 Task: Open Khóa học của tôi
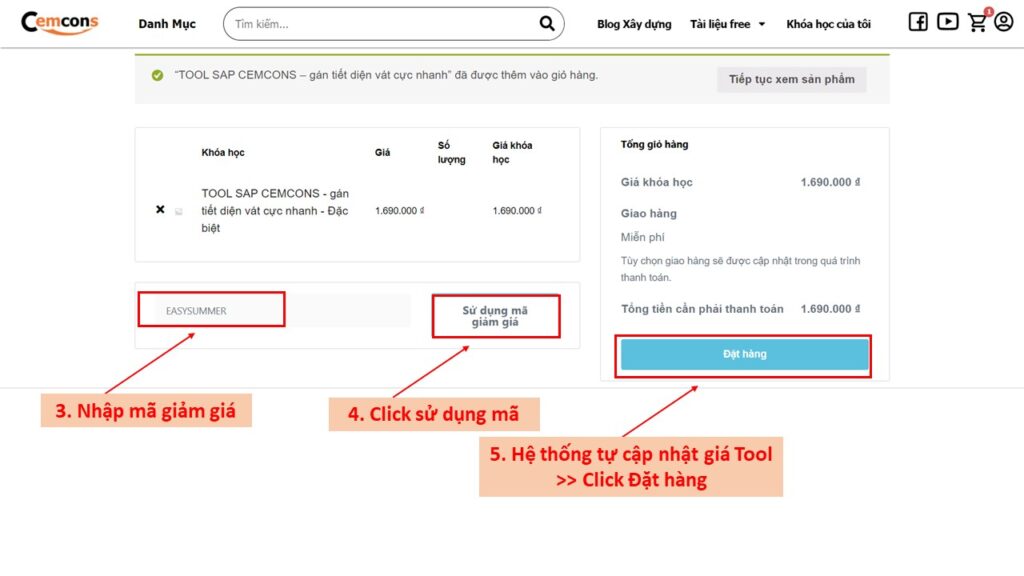[828, 24]
